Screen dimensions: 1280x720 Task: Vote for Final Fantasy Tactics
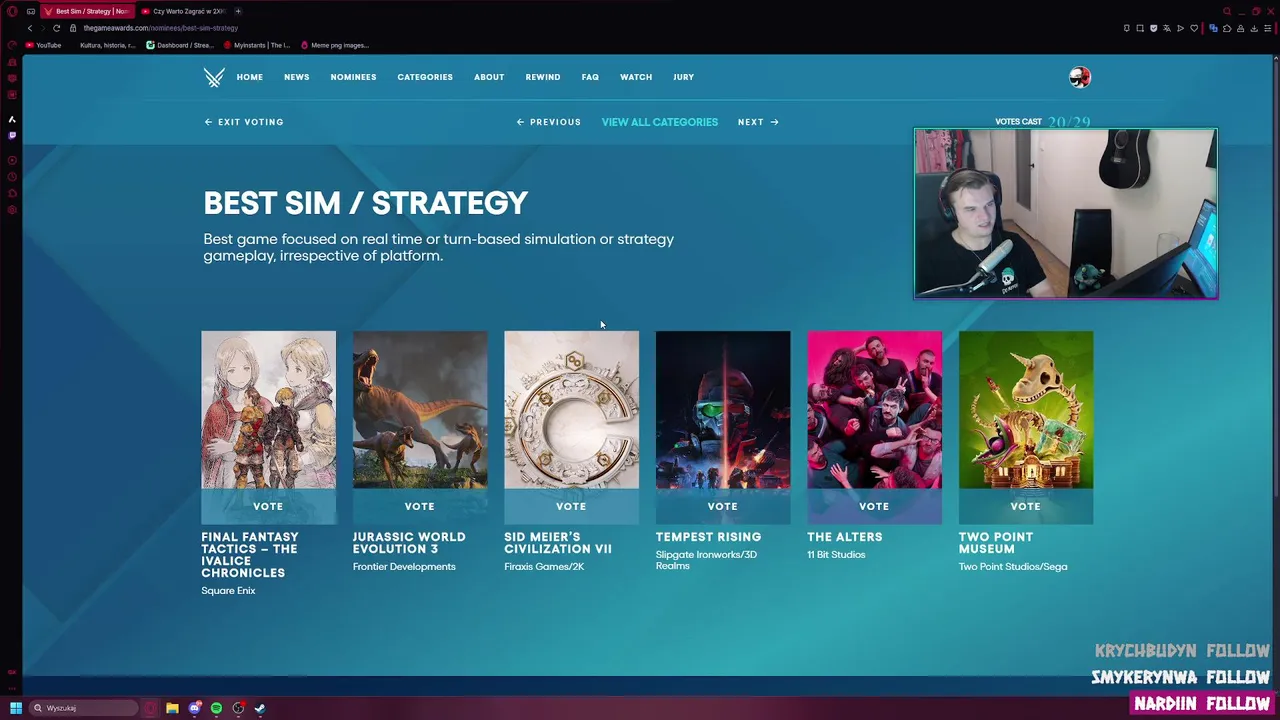[x=268, y=506]
